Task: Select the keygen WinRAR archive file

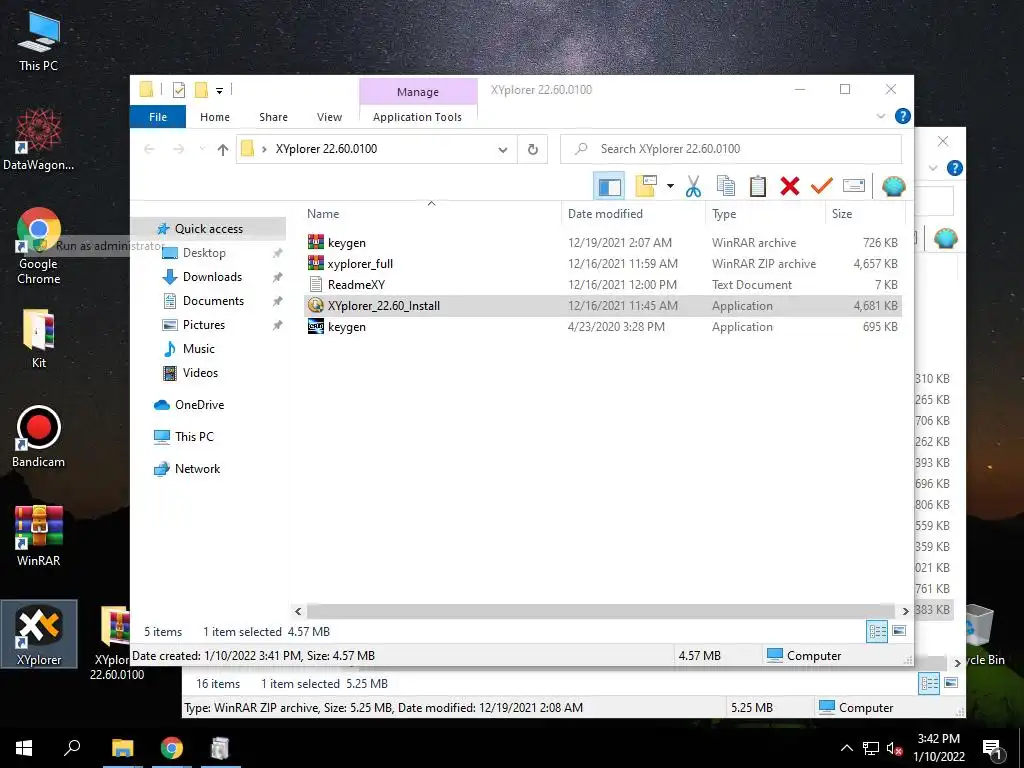Action: tap(603, 243)
